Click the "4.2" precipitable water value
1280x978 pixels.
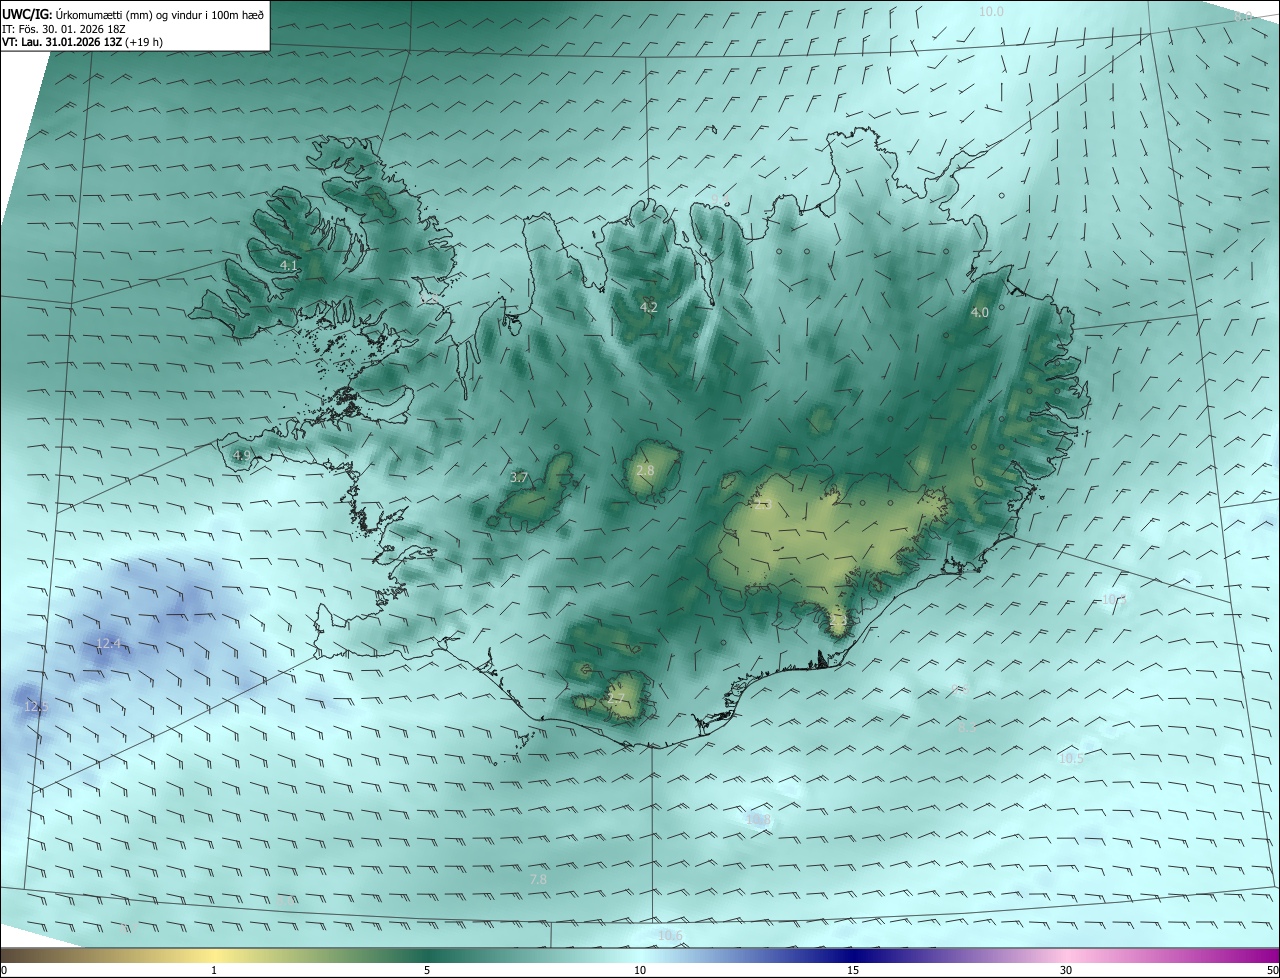point(648,307)
